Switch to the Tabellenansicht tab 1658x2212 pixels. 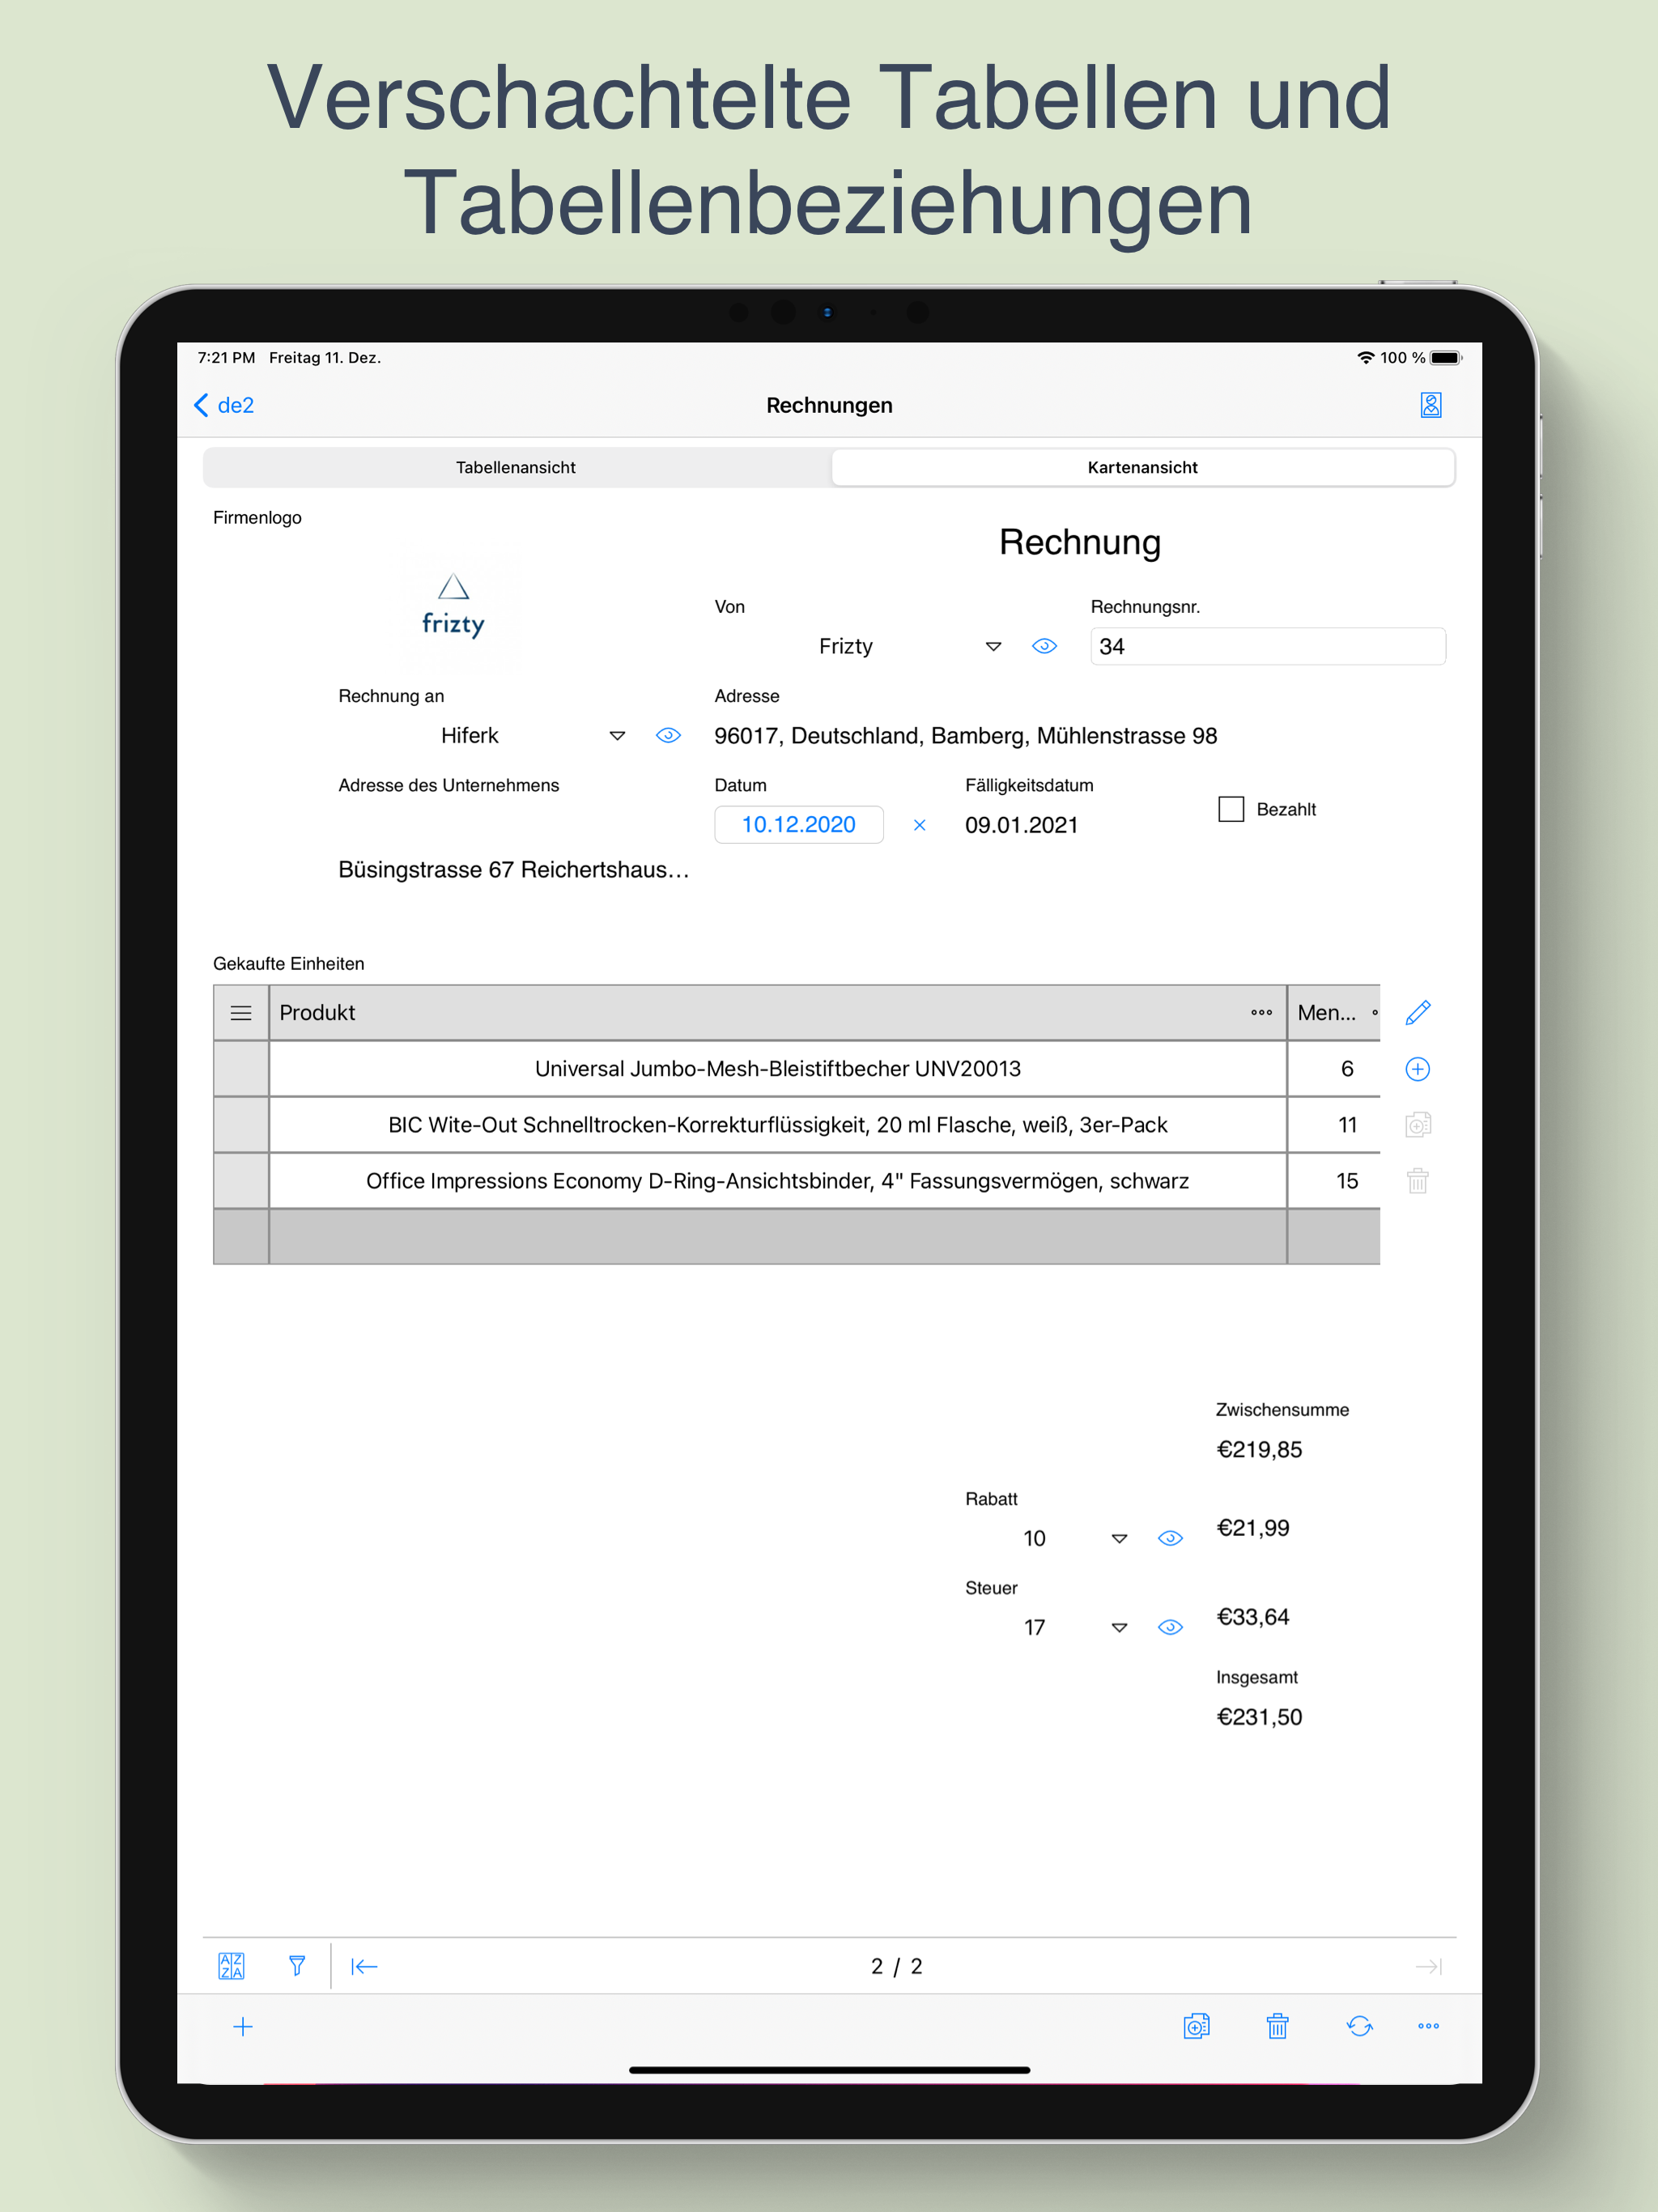tap(516, 467)
